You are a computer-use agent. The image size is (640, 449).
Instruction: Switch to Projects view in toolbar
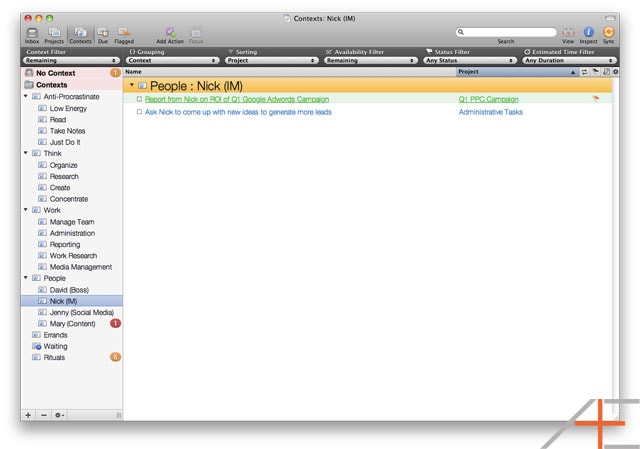pyautogui.click(x=54, y=36)
